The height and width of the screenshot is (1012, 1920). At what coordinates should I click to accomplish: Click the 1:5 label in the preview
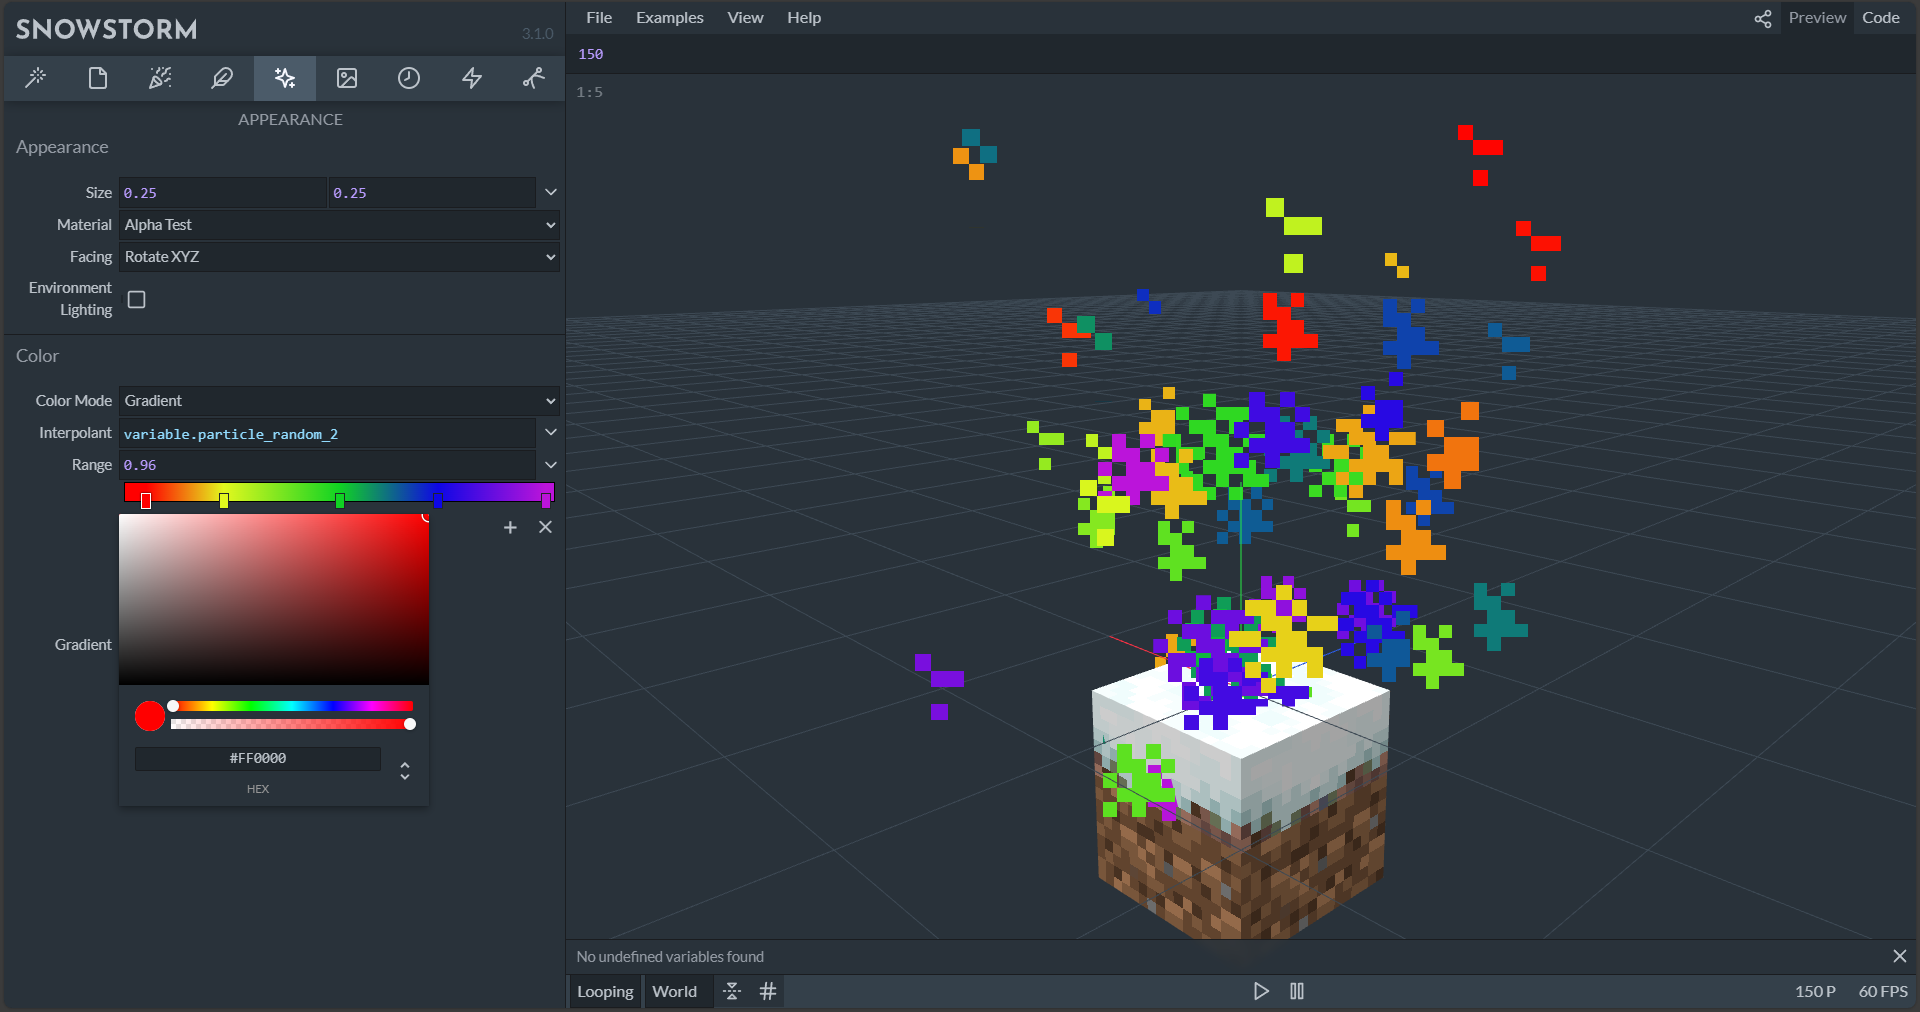click(x=590, y=92)
